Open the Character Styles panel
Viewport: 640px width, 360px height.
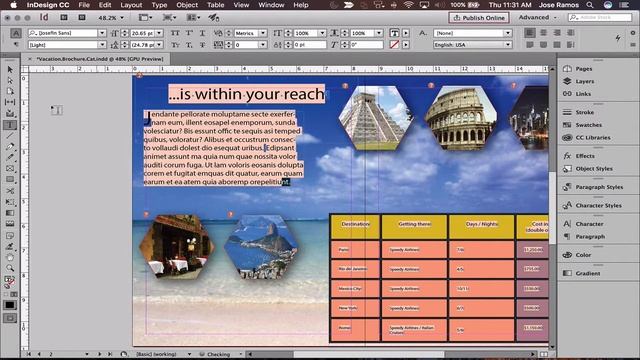(x=598, y=205)
